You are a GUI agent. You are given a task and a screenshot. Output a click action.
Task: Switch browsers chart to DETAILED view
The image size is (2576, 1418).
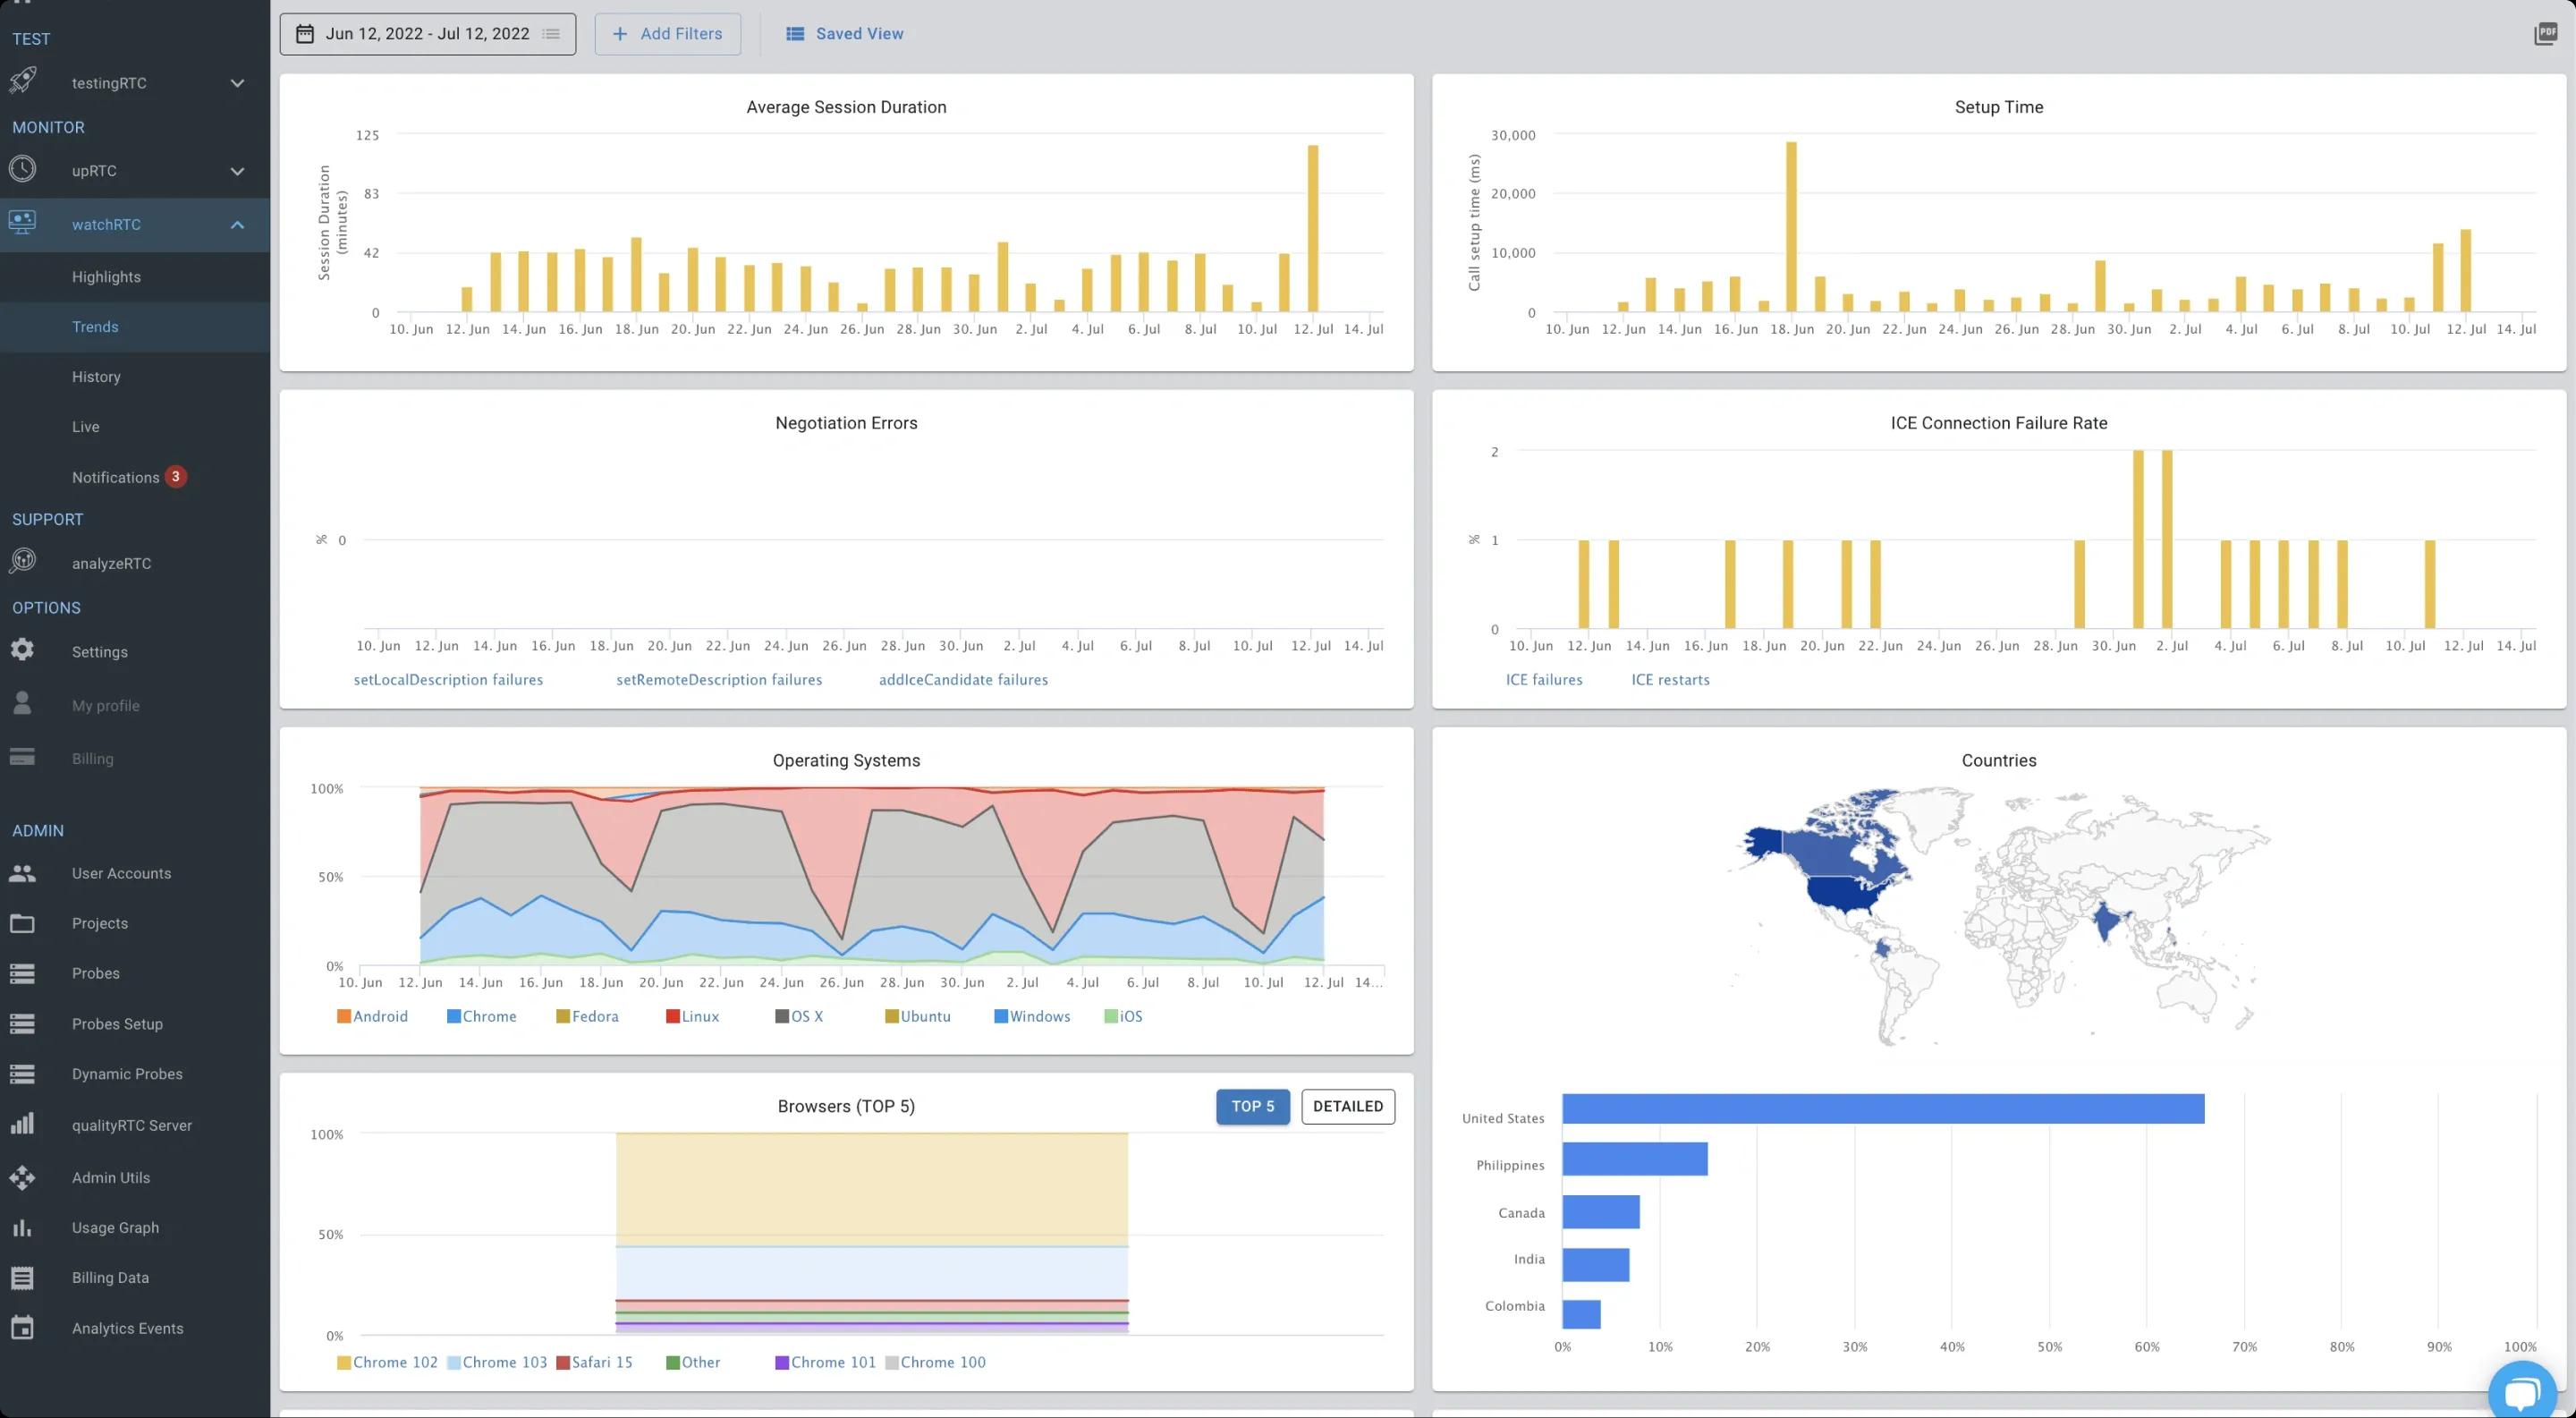[x=1347, y=1106]
